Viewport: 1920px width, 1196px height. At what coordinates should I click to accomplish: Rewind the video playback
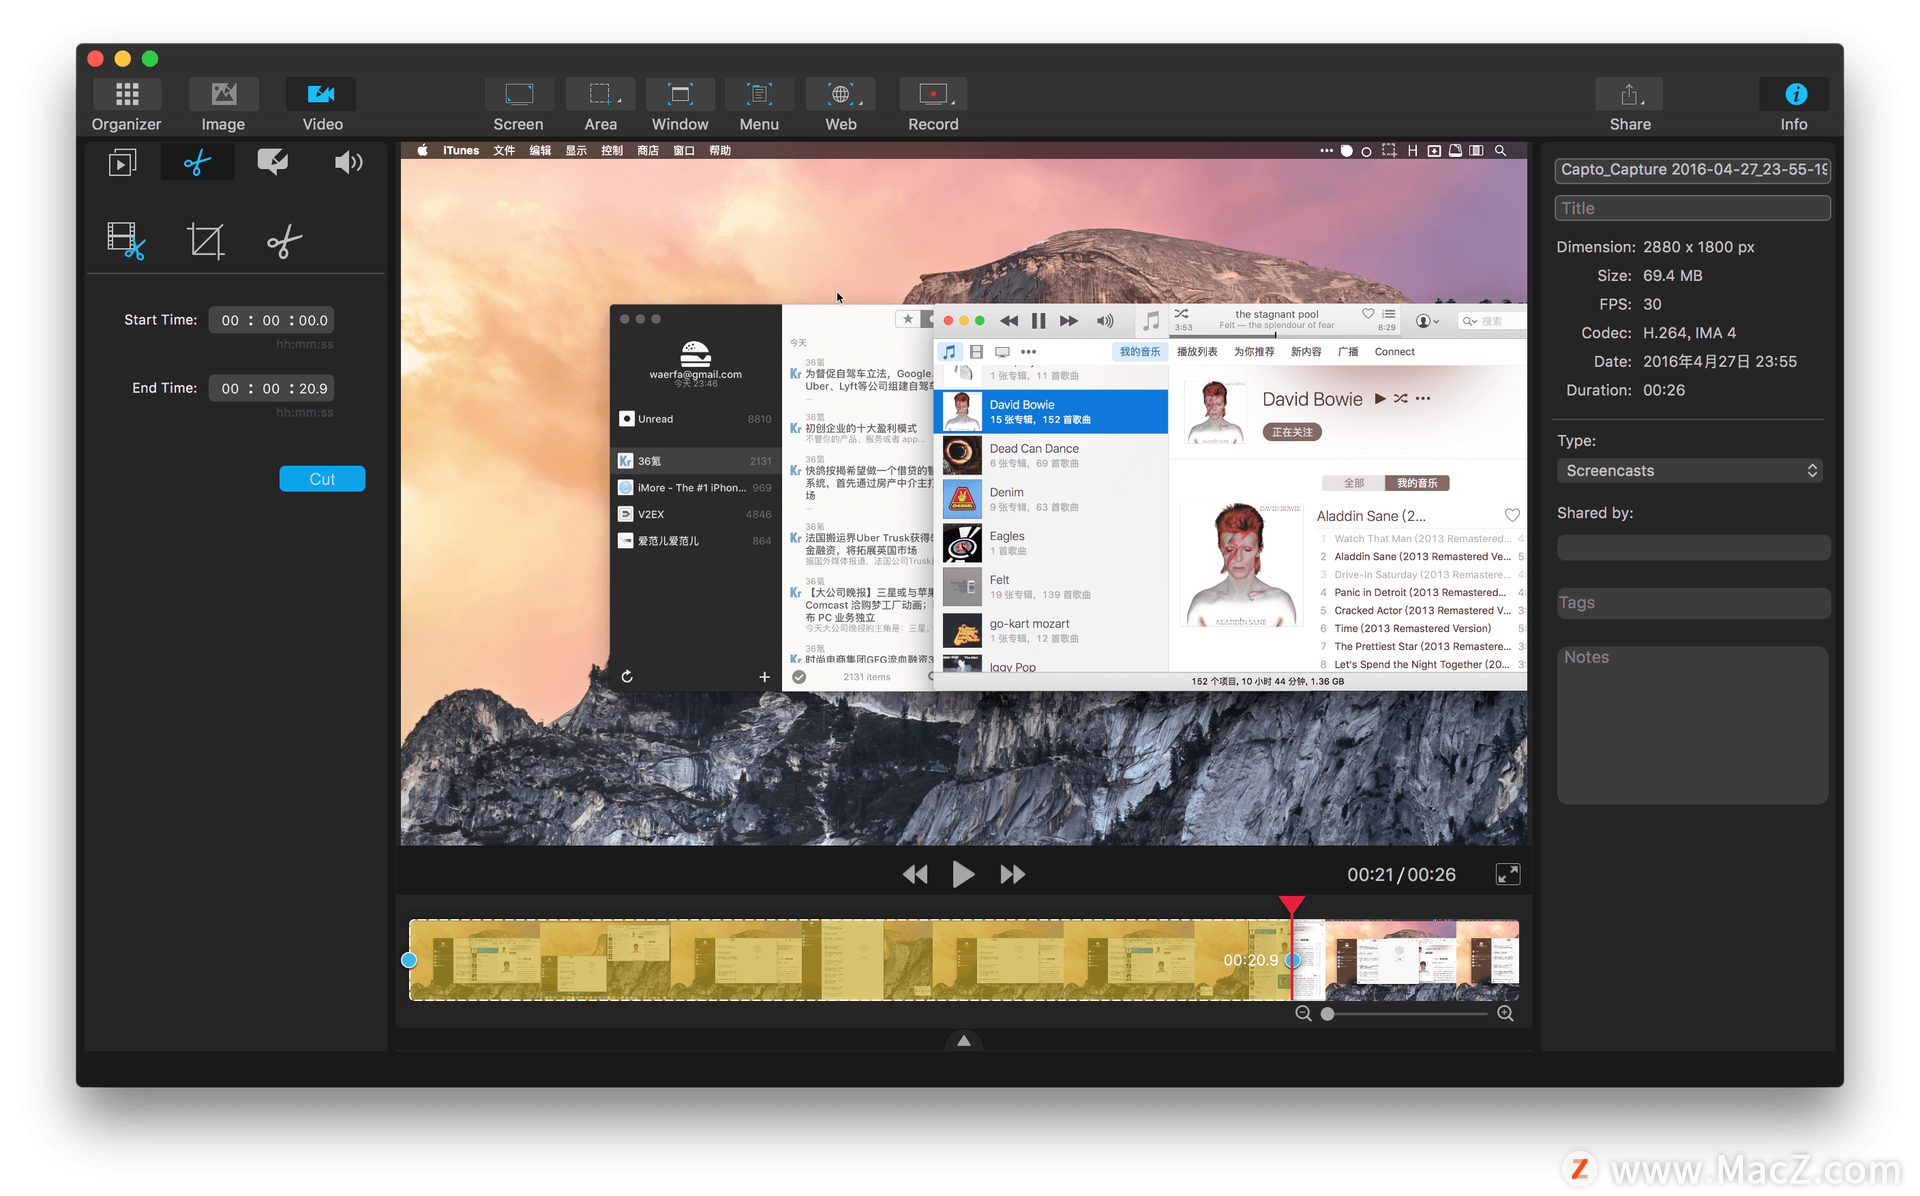tap(914, 874)
